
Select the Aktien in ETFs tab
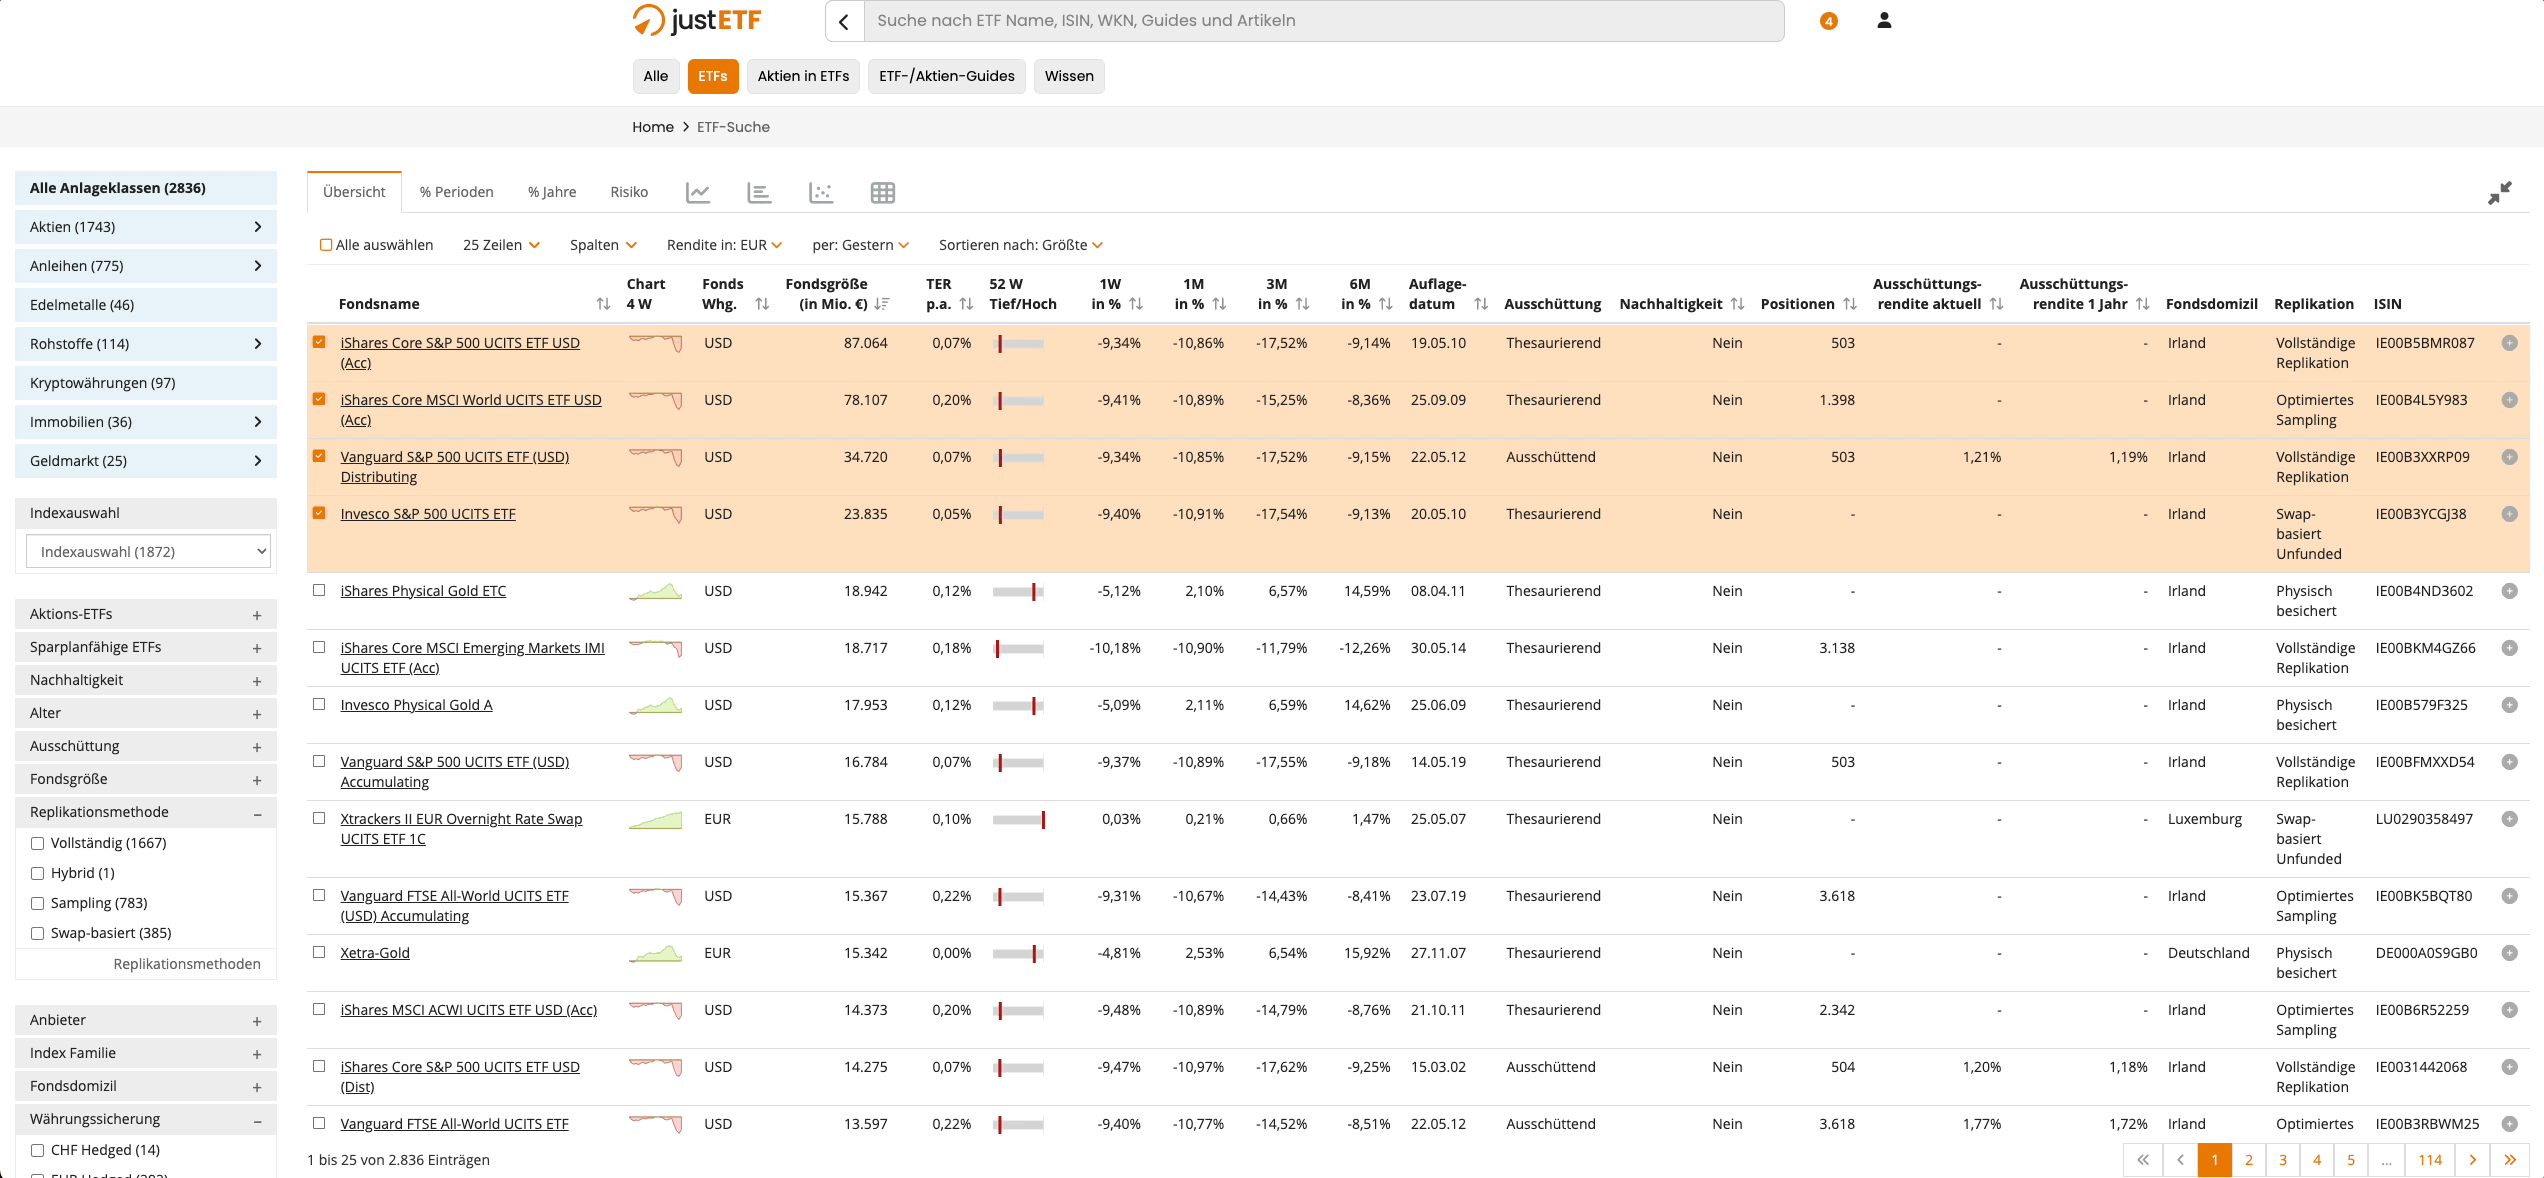coord(803,76)
